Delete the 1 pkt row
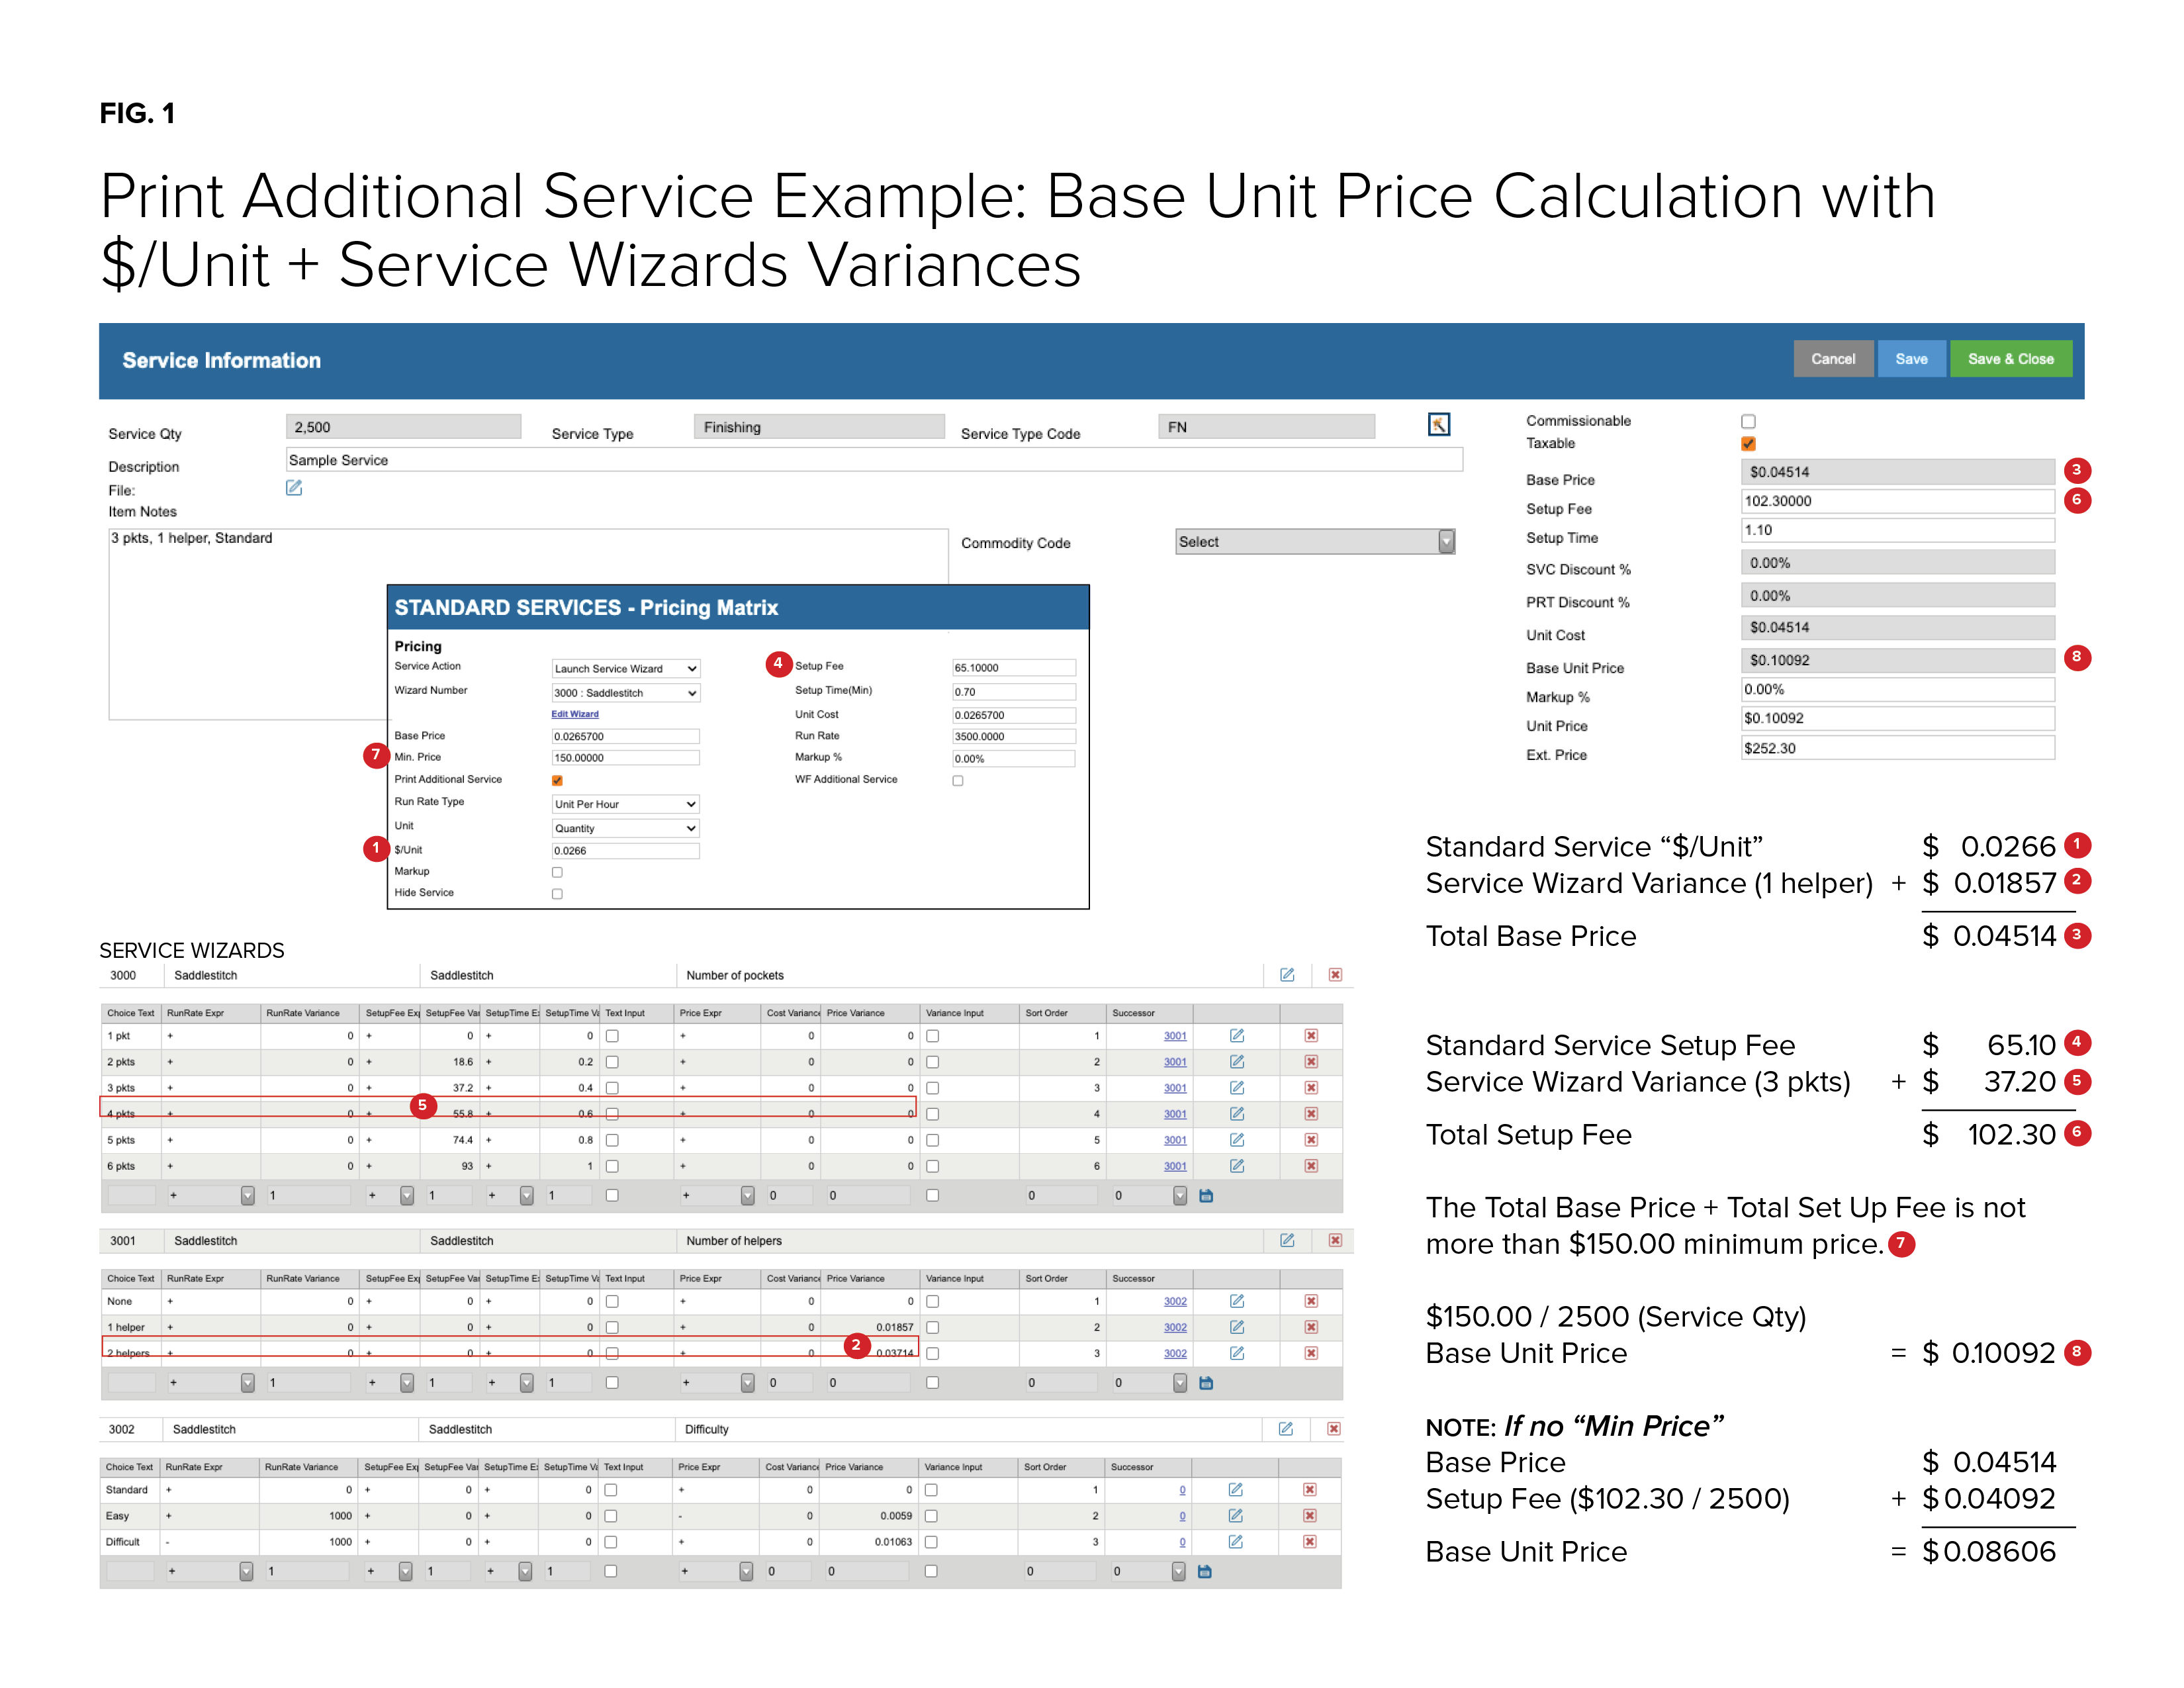Screen dimensions: 2184x1688 point(1311,1036)
